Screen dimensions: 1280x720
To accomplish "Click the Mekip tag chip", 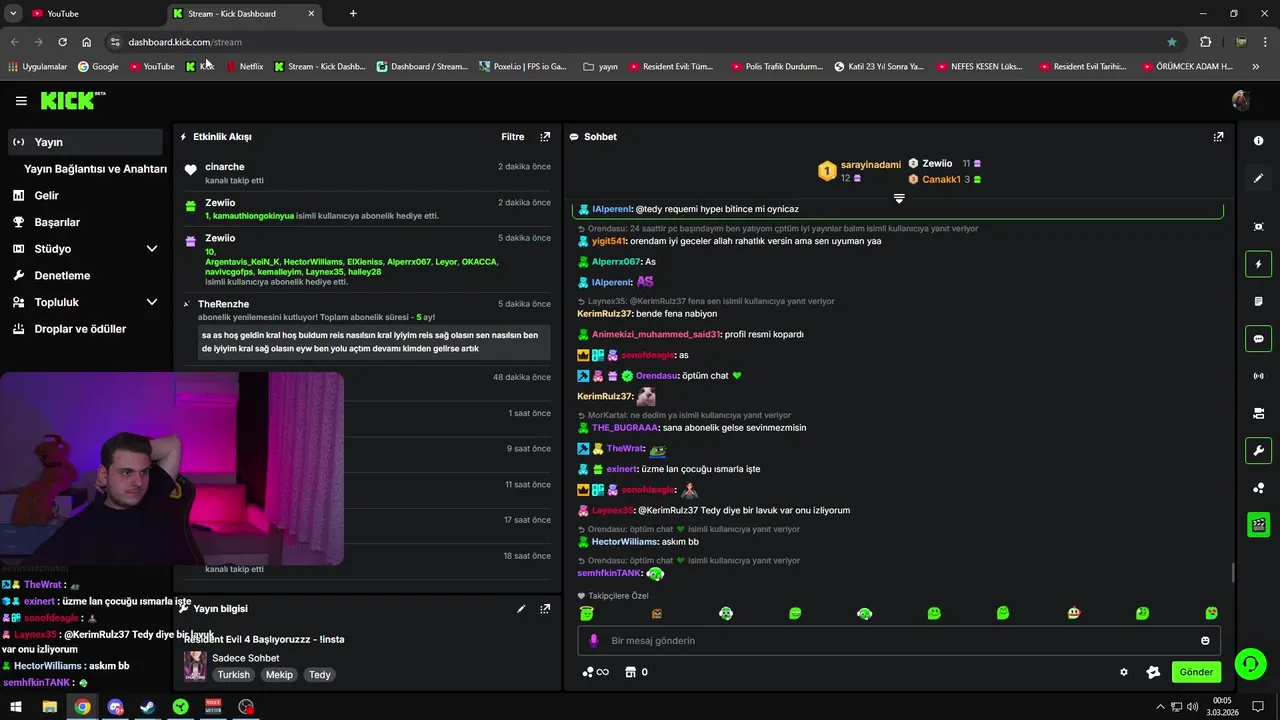I will tap(279, 675).
